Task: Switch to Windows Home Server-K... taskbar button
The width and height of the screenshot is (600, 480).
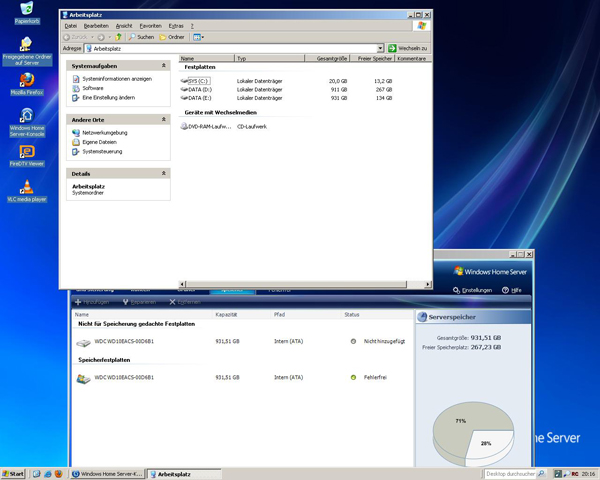Action: tap(107, 474)
